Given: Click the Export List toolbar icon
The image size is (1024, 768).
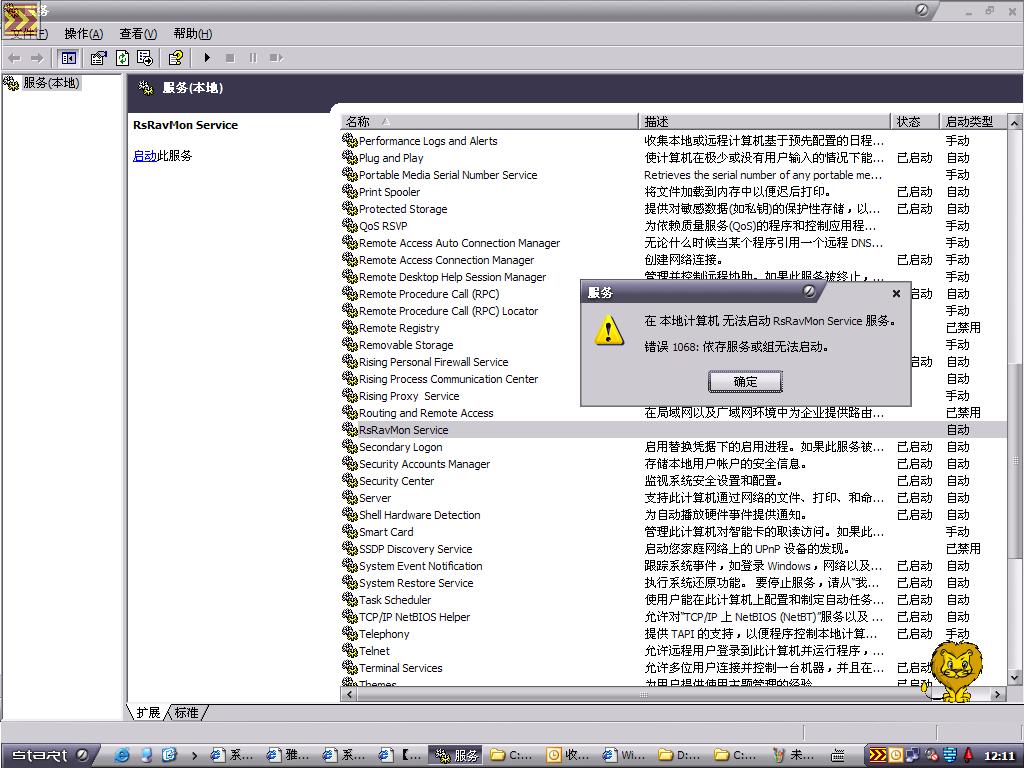Looking at the screenshot, I should [x=145, y=58].
